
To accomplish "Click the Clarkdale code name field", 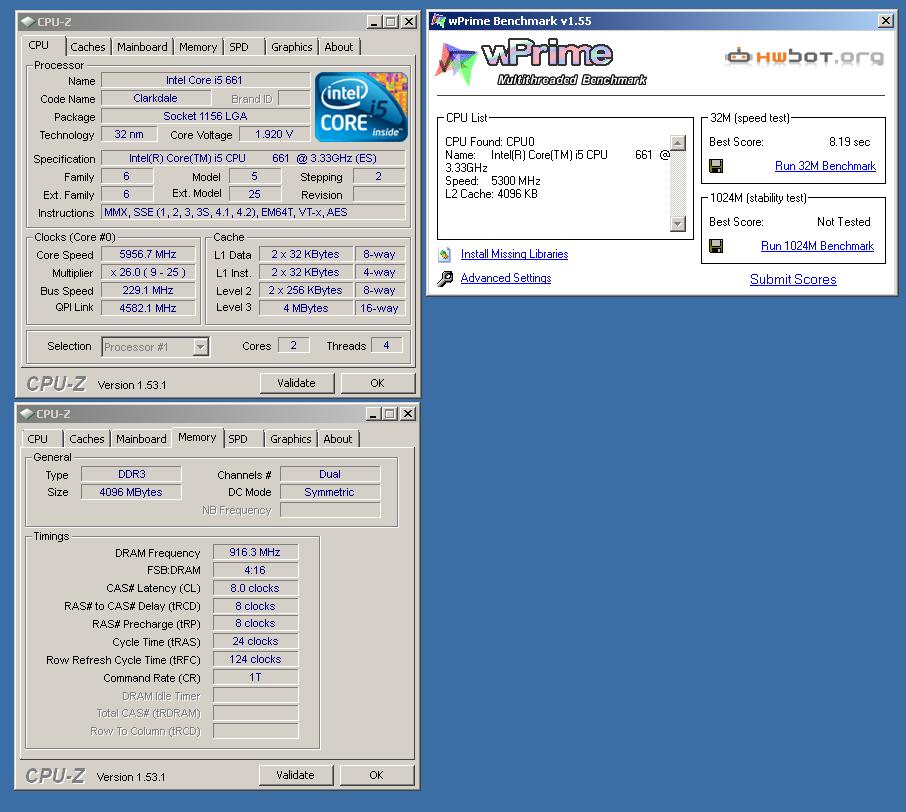I will [x=155, y=98].
